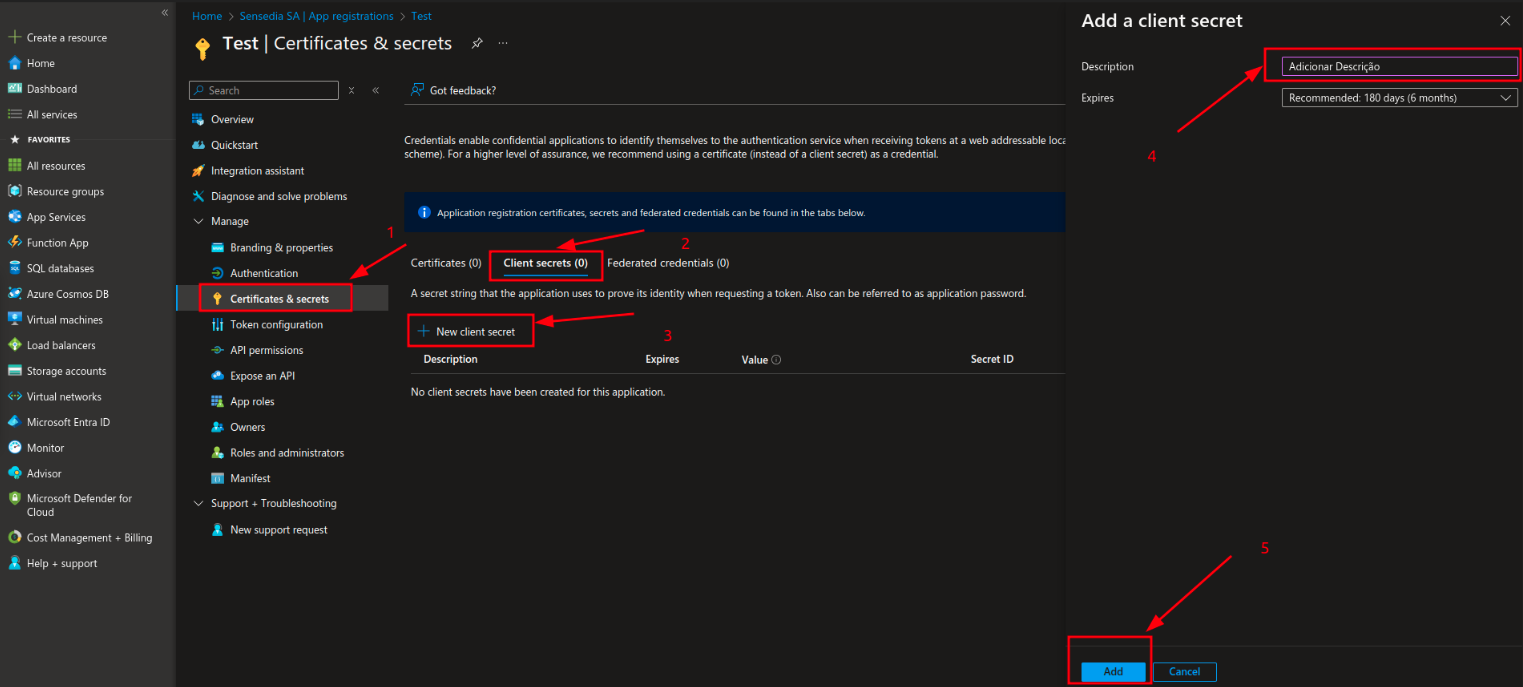Collapse the Manage section
The image size is (1523, 687).
[198, 222]
